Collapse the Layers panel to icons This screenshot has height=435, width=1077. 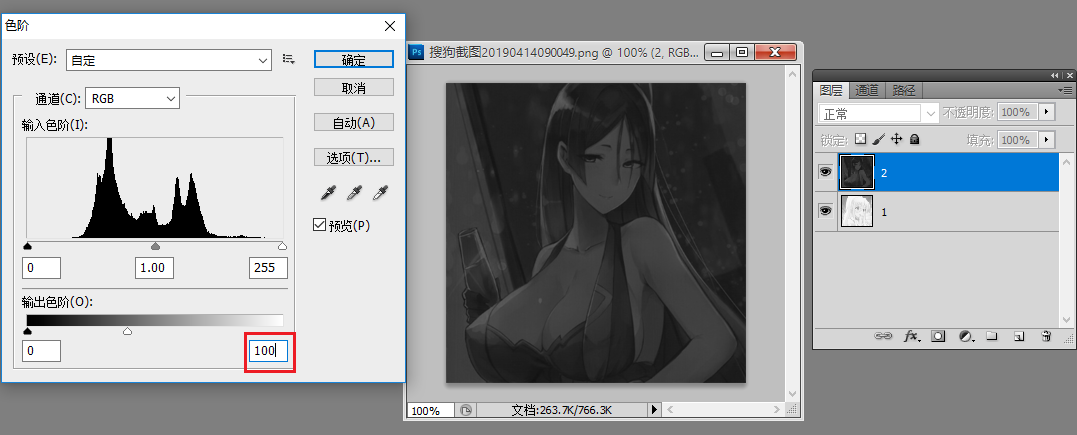click(1055, 75)
